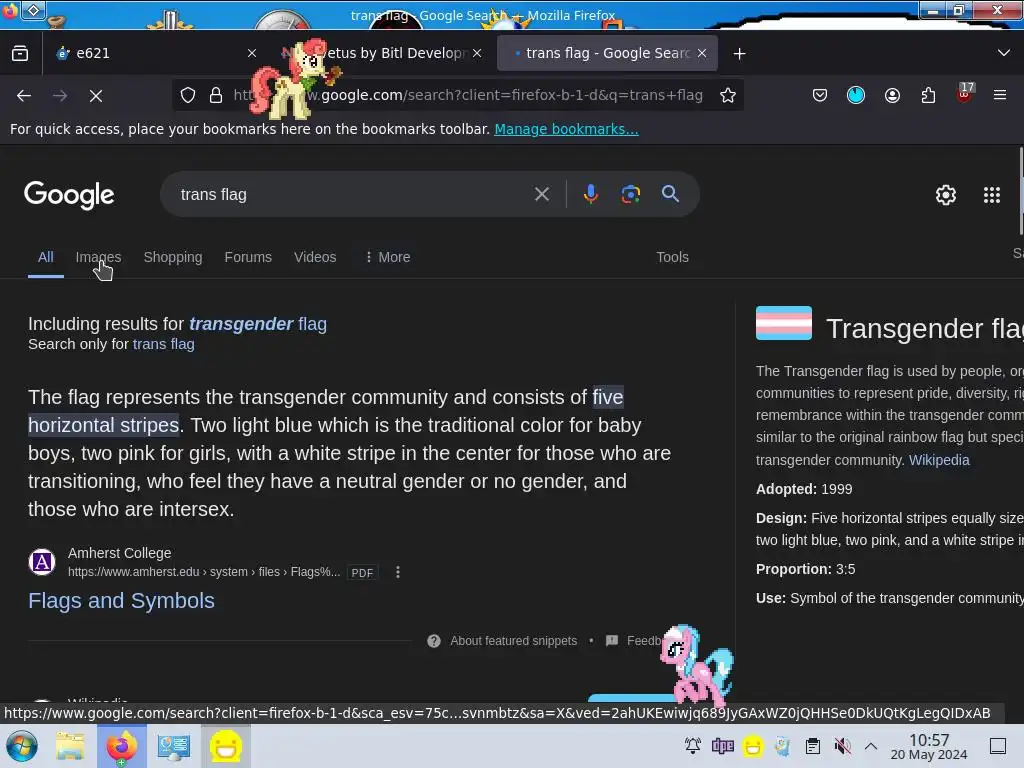The image size is (1024, 768).
Task: Open the Videos results tab
Action: point(315,257)
